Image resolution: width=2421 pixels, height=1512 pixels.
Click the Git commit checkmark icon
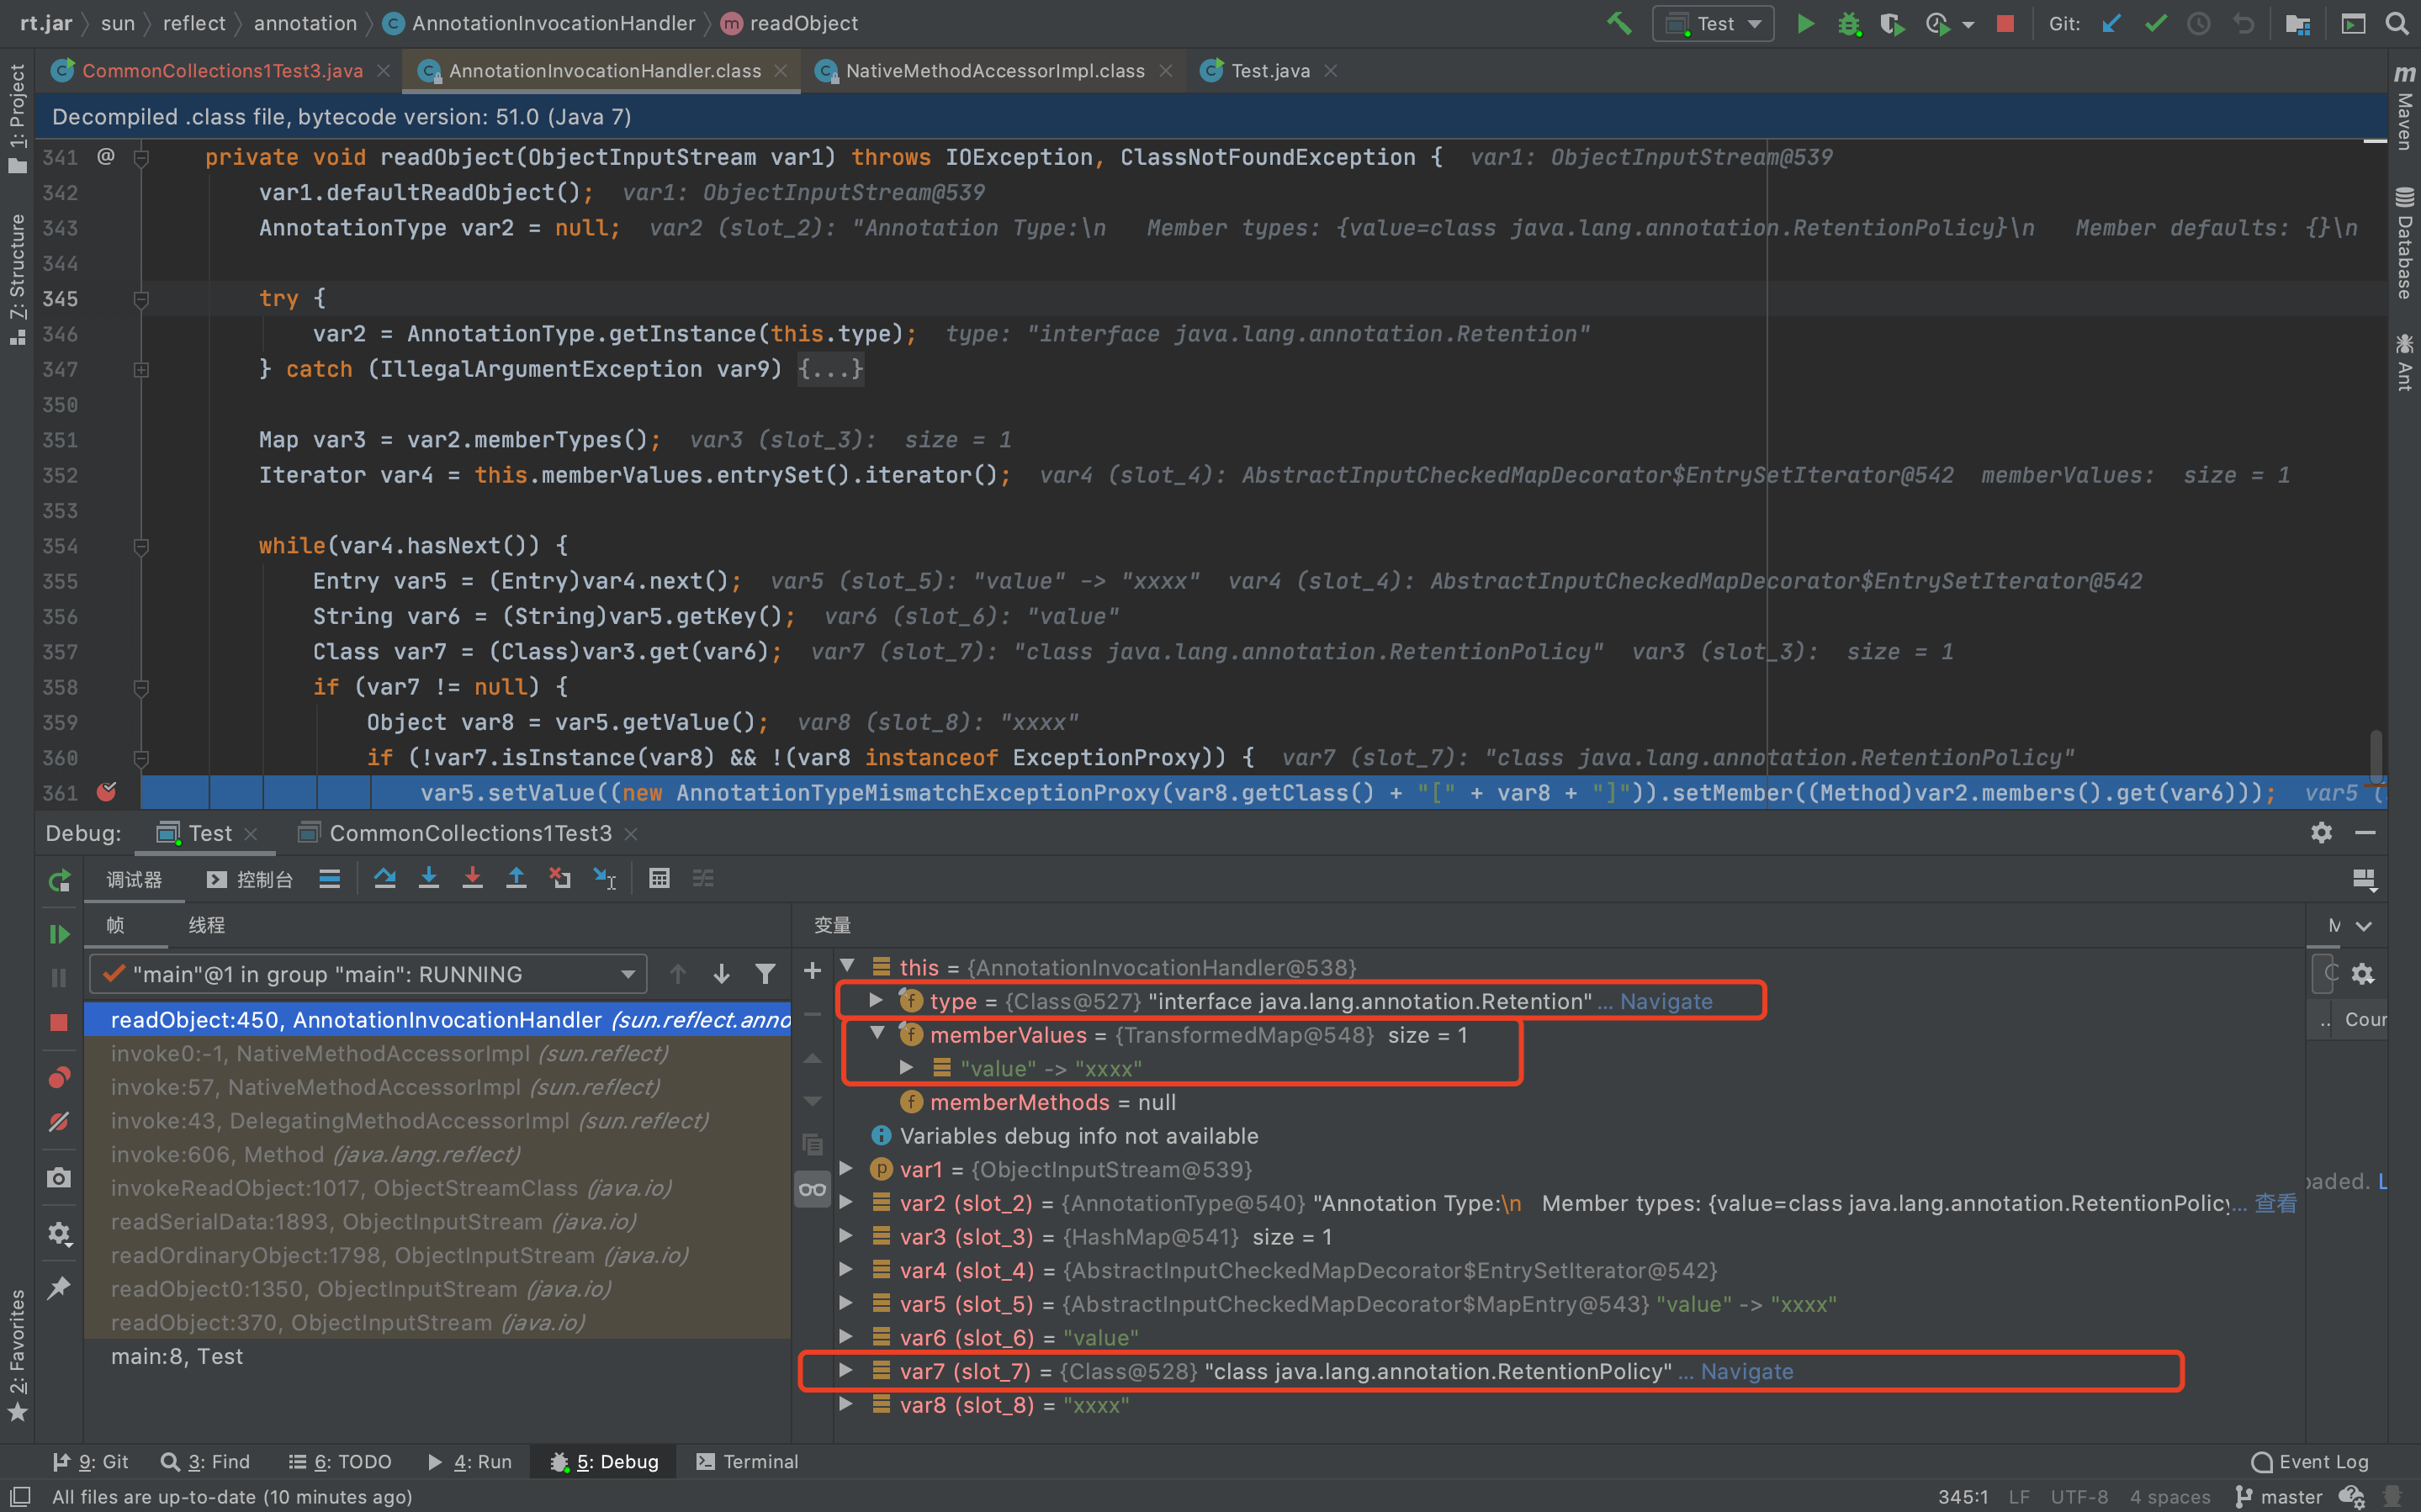point(2155,23)
